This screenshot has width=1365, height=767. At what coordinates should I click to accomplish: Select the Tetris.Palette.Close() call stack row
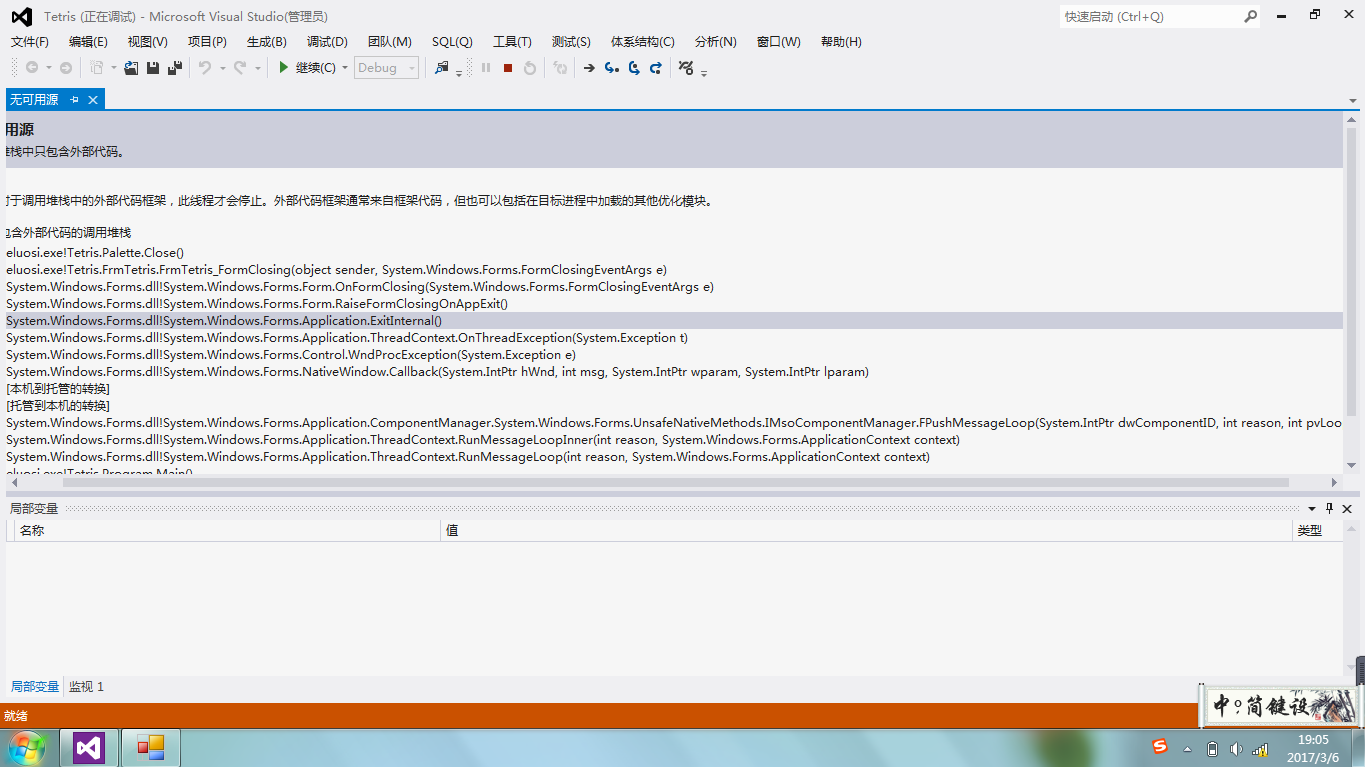click(x=674, y=253)
